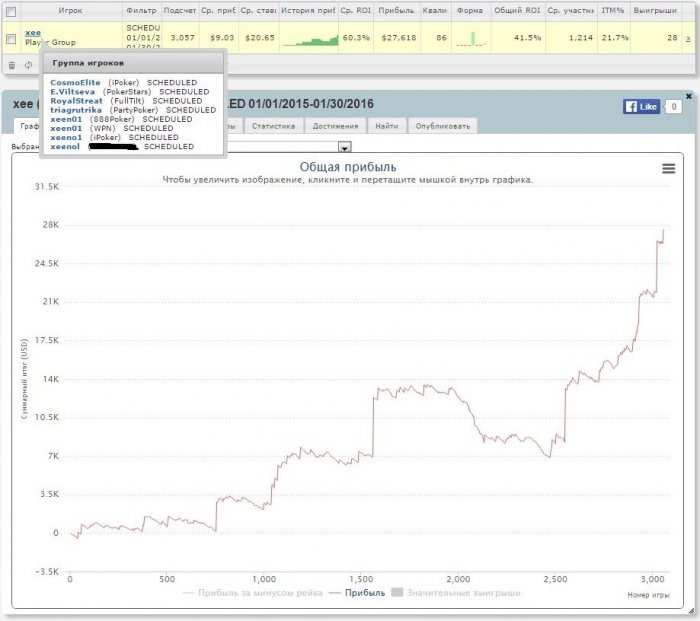This screenshot has width=700, height=621.
Task: Open the Найти tab
Action: tap(387, 126)
